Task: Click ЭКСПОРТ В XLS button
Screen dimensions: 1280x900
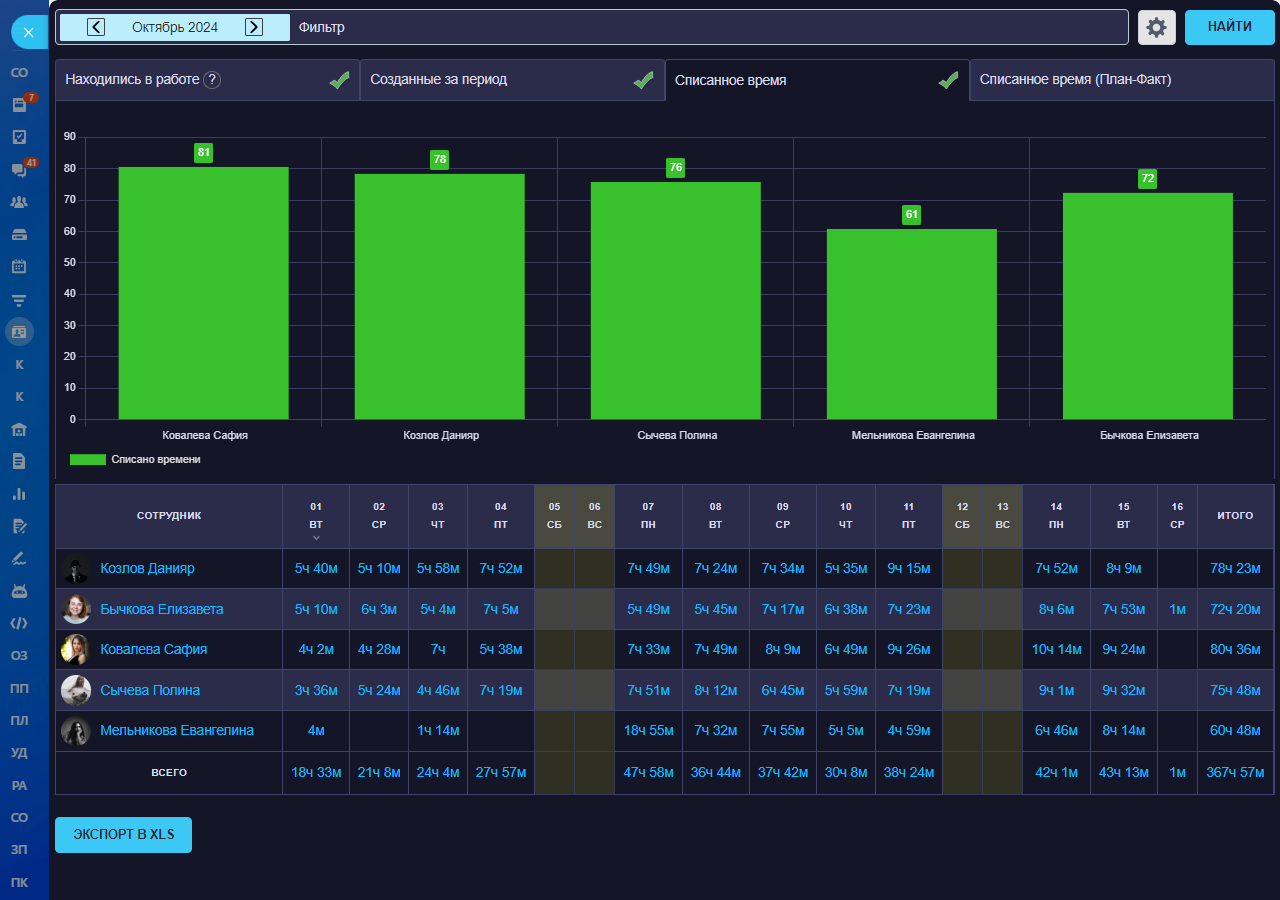Action: tap(123, 835)
